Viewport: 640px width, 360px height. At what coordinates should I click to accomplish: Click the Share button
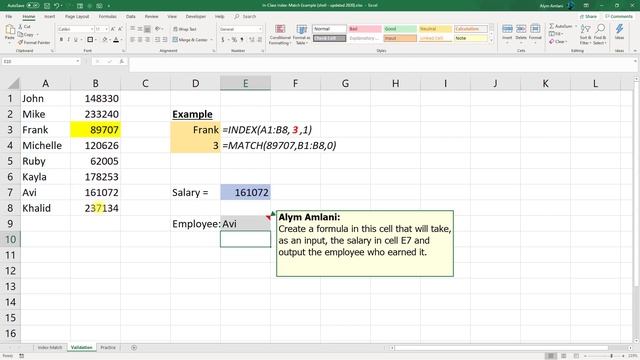click(x=589, y=16)
